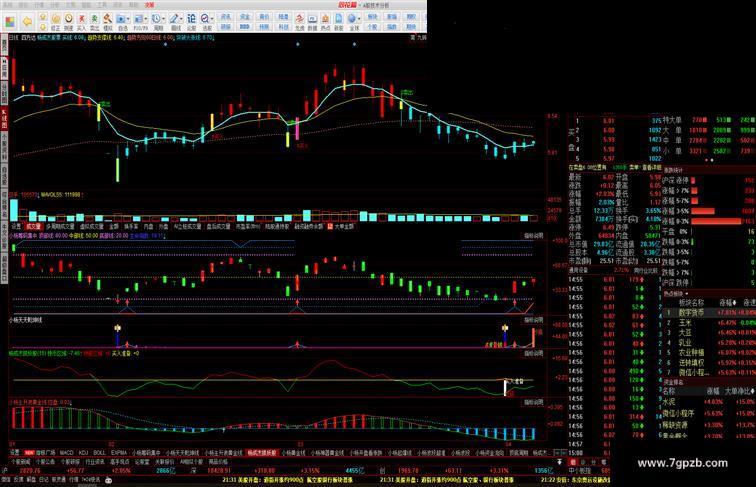This screenshot has width=756, height=487.
Task: Click the 全球 globe icon
Action: pos(352,22)
